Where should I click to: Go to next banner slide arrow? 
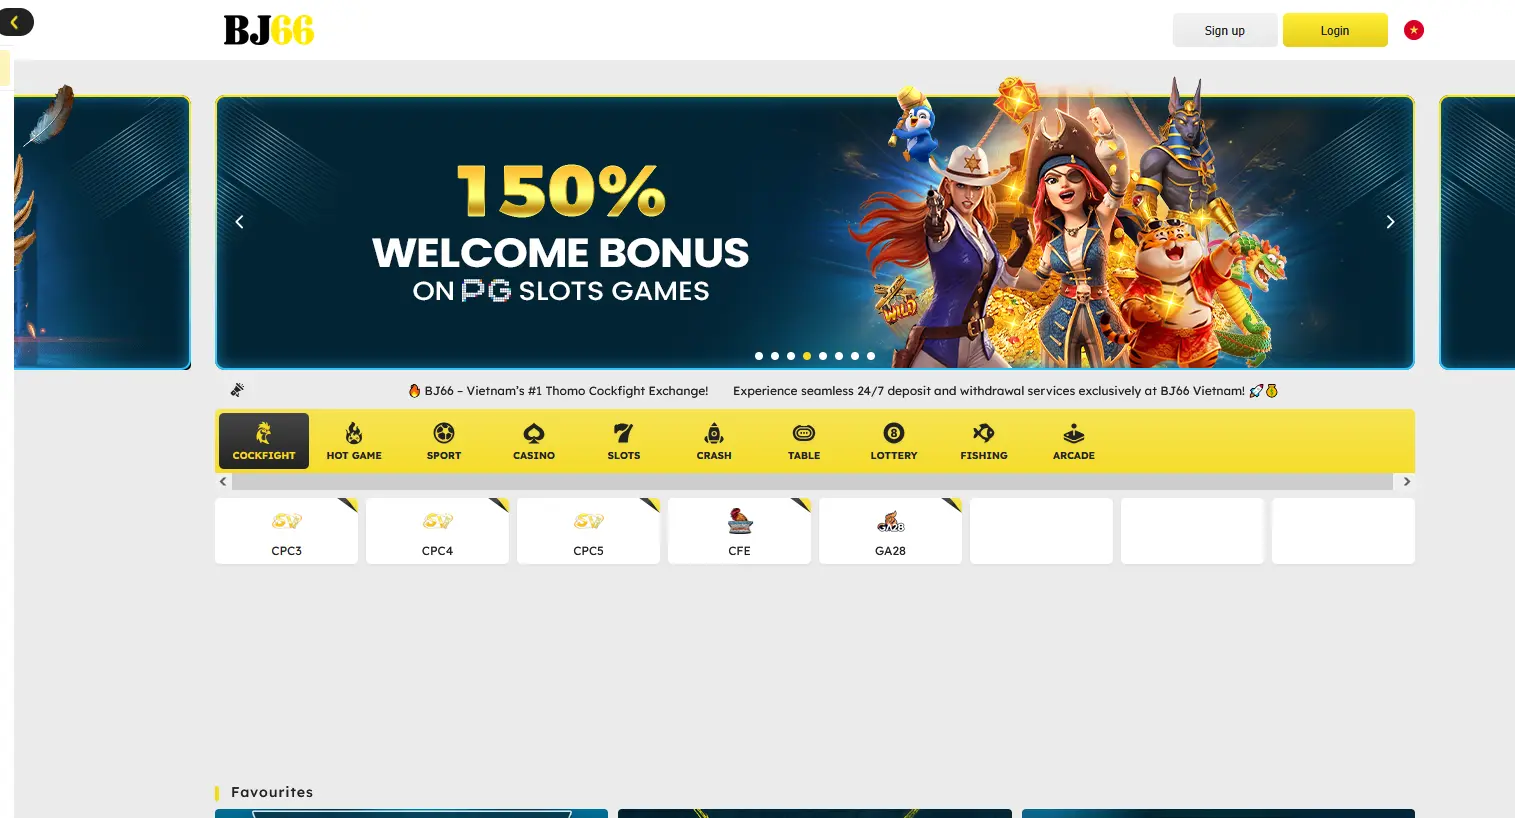[x=1390, y=222]
